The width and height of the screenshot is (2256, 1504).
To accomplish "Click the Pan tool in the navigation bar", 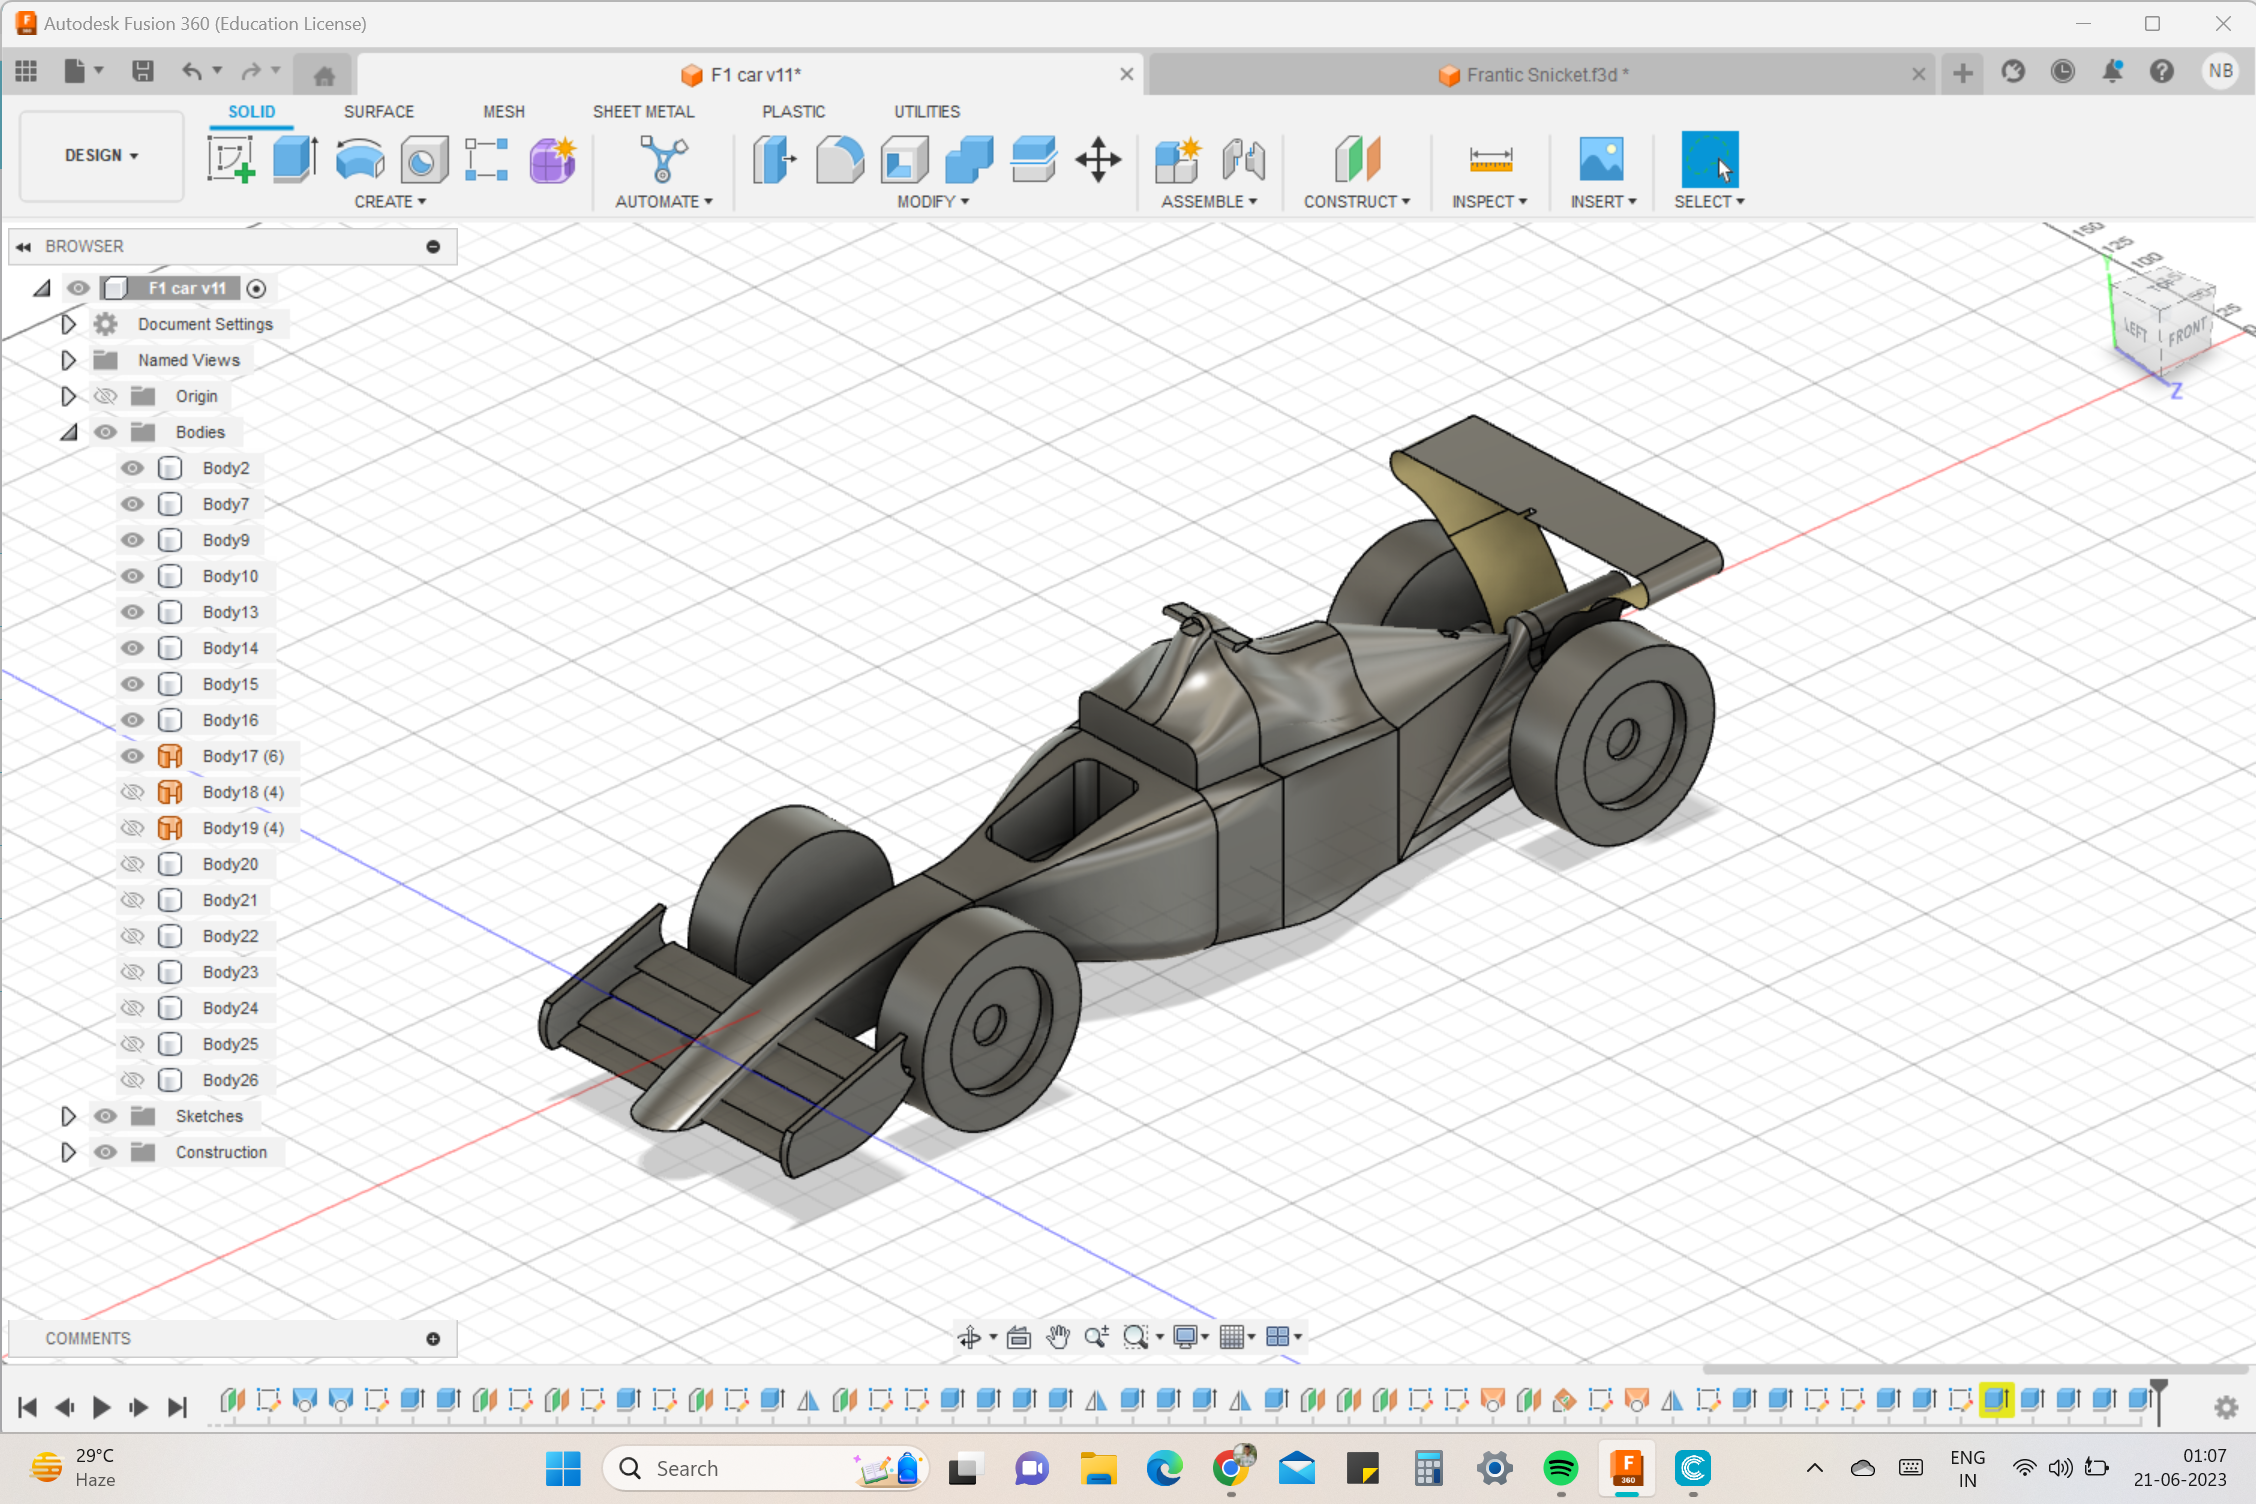I will pyautogui.click(x=1057, y=1337).
